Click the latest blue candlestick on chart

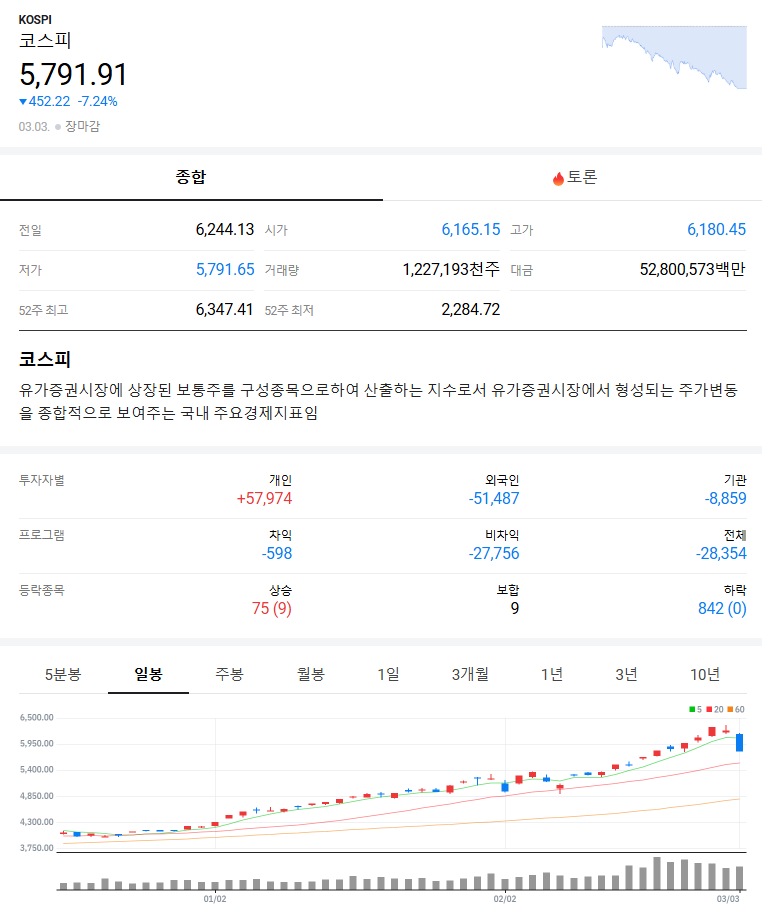click(x=740, y=742)
